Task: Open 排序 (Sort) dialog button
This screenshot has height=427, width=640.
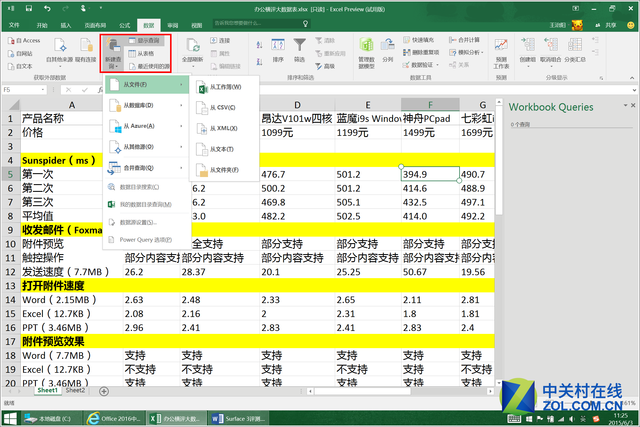Action: click(x=278, y=51)
